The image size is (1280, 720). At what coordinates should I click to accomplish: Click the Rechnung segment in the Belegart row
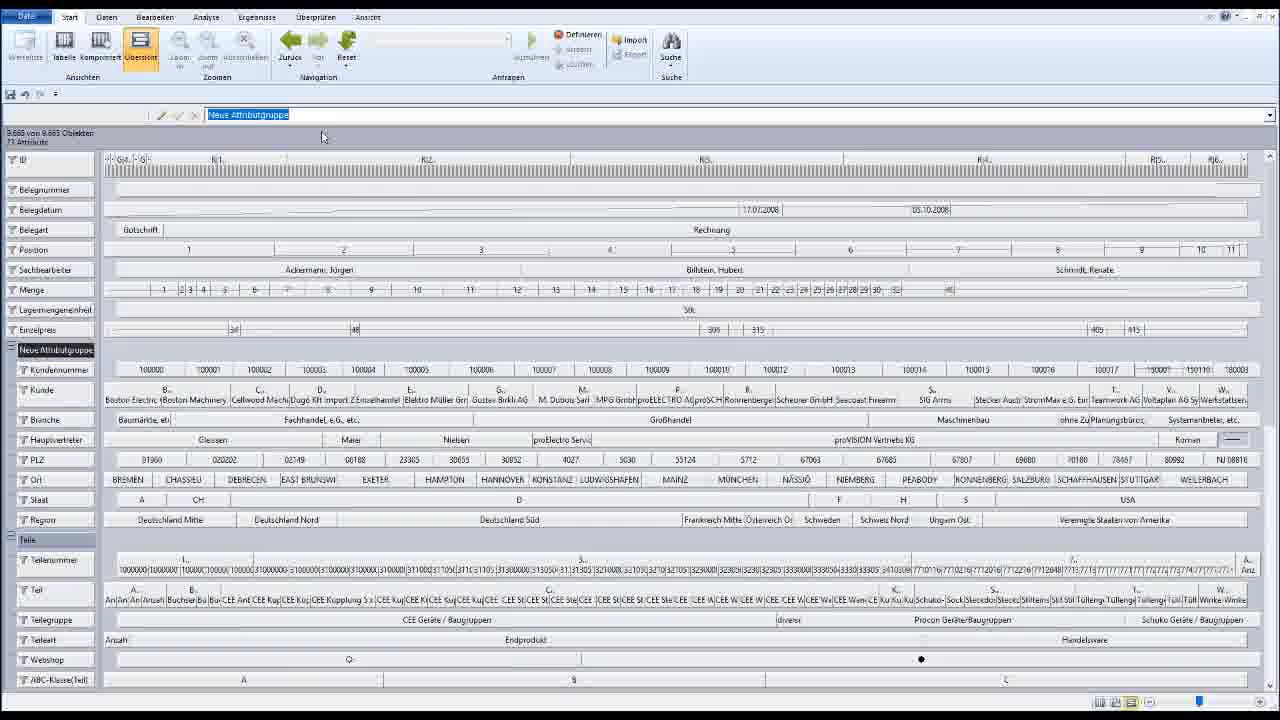[711, 230]
